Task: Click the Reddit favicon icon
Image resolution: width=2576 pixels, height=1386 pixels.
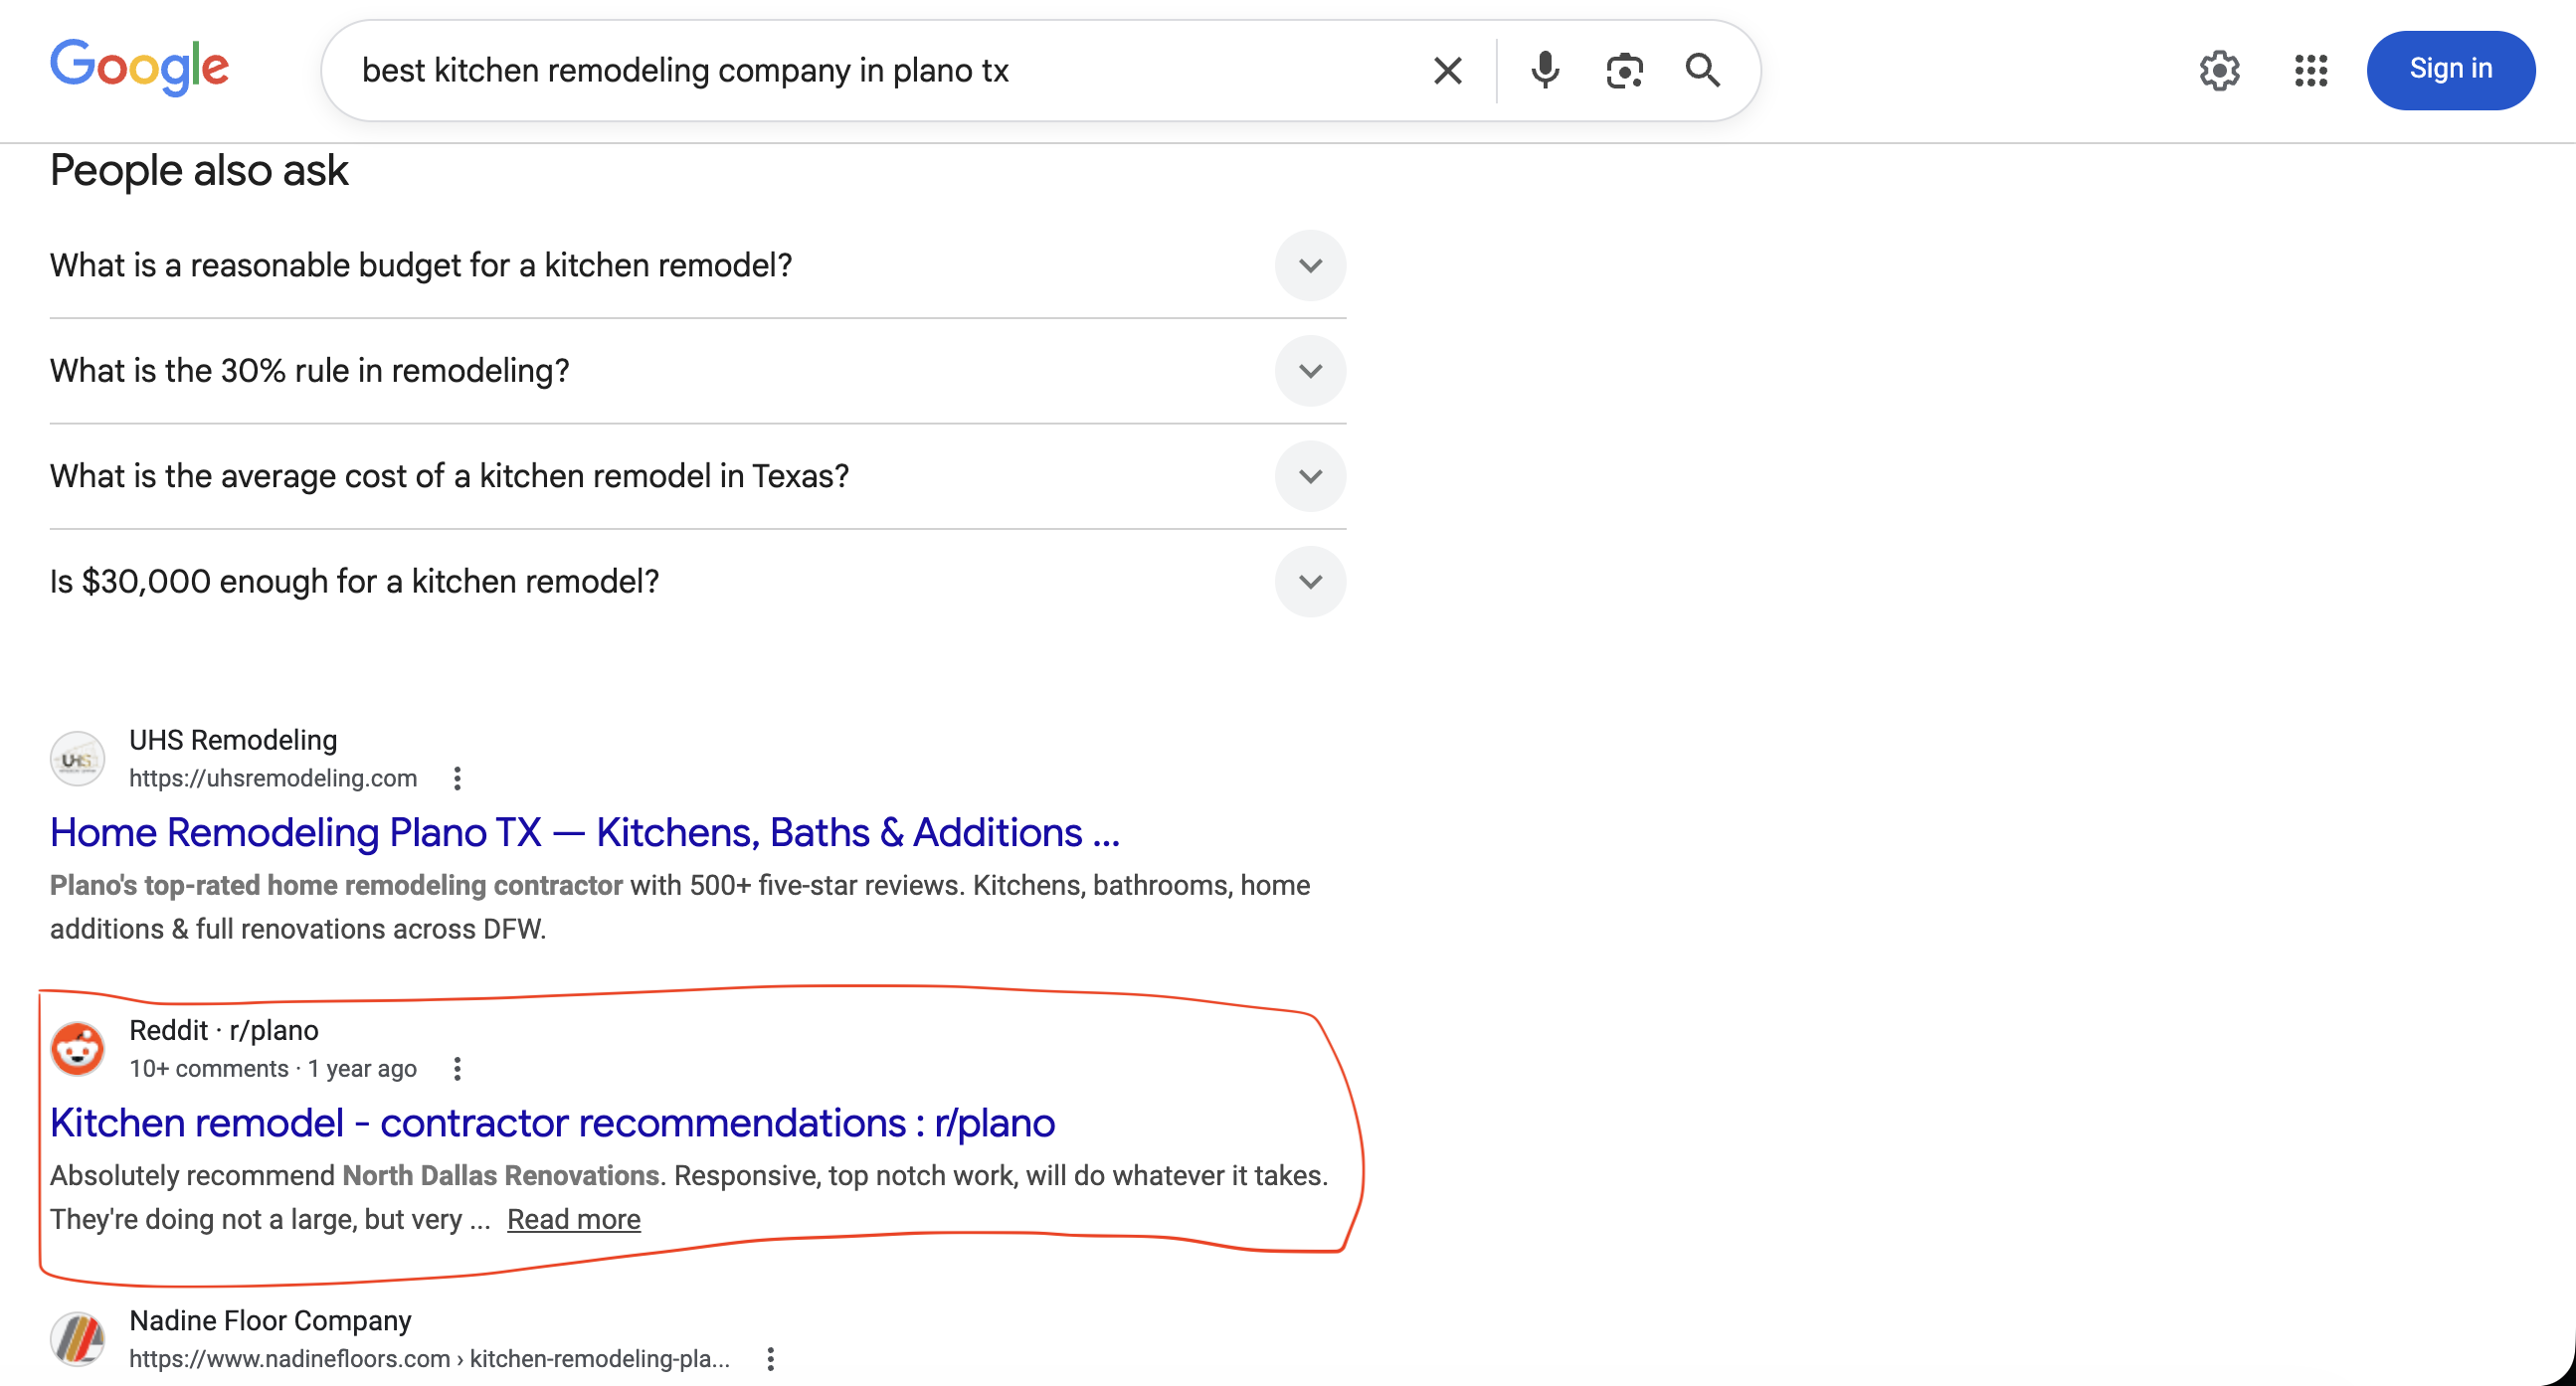Action: 78,1049
